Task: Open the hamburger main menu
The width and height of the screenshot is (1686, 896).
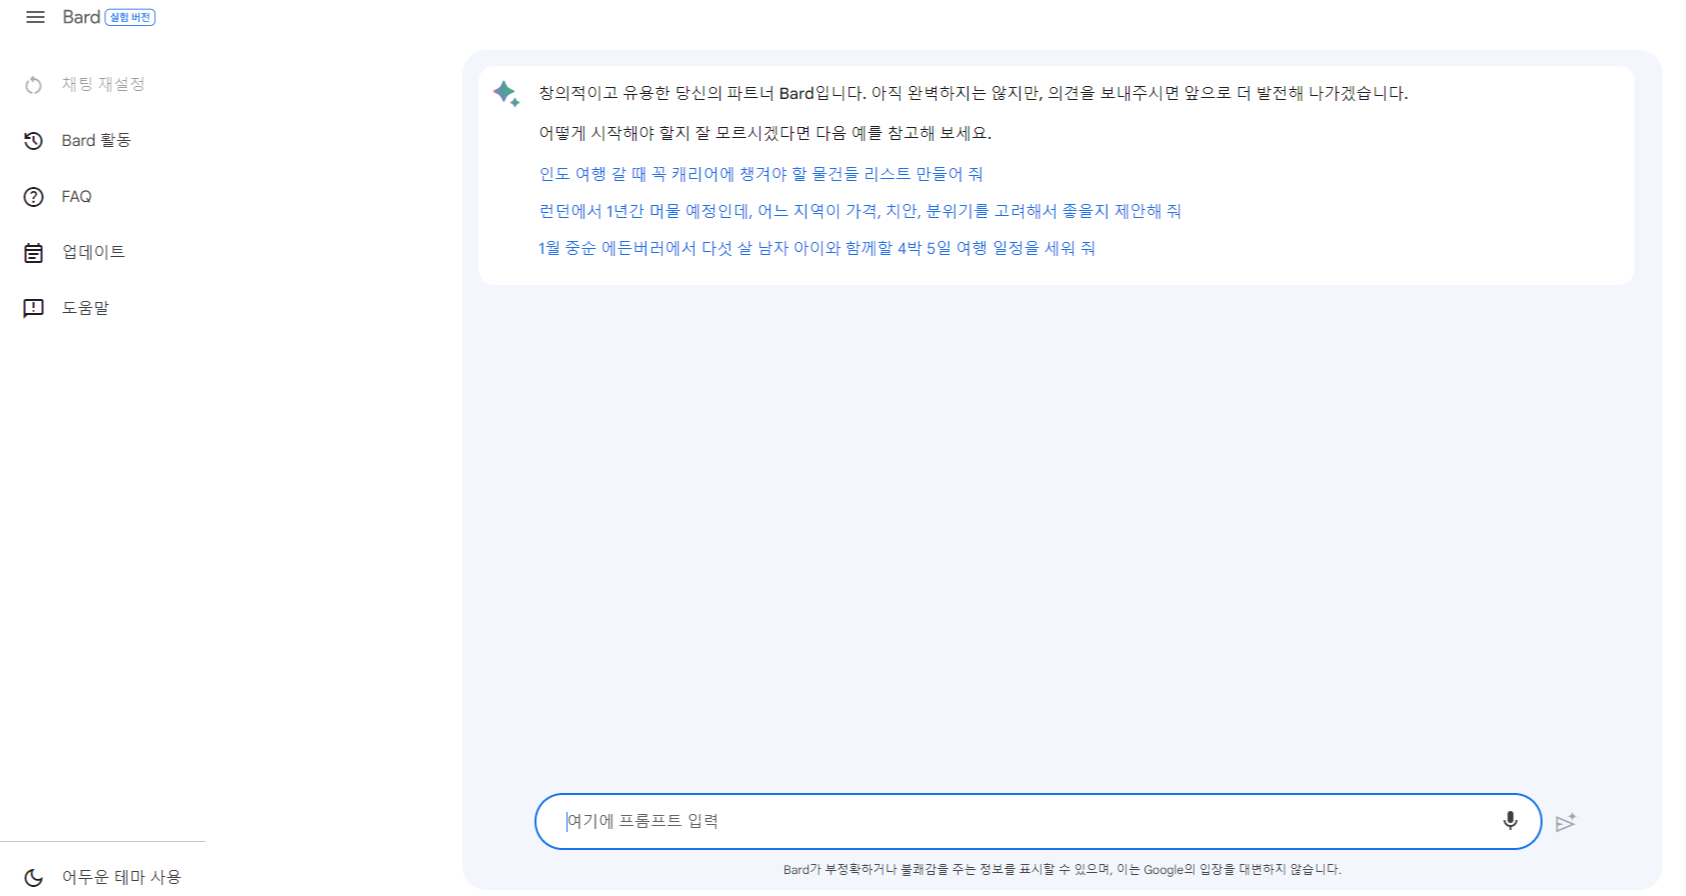Action: coord(35,17)
